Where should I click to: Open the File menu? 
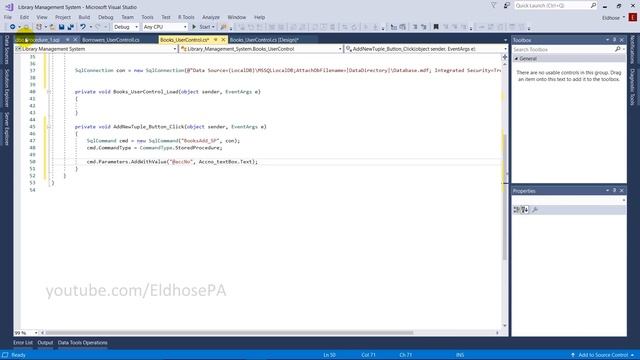(x=8, y=17)
